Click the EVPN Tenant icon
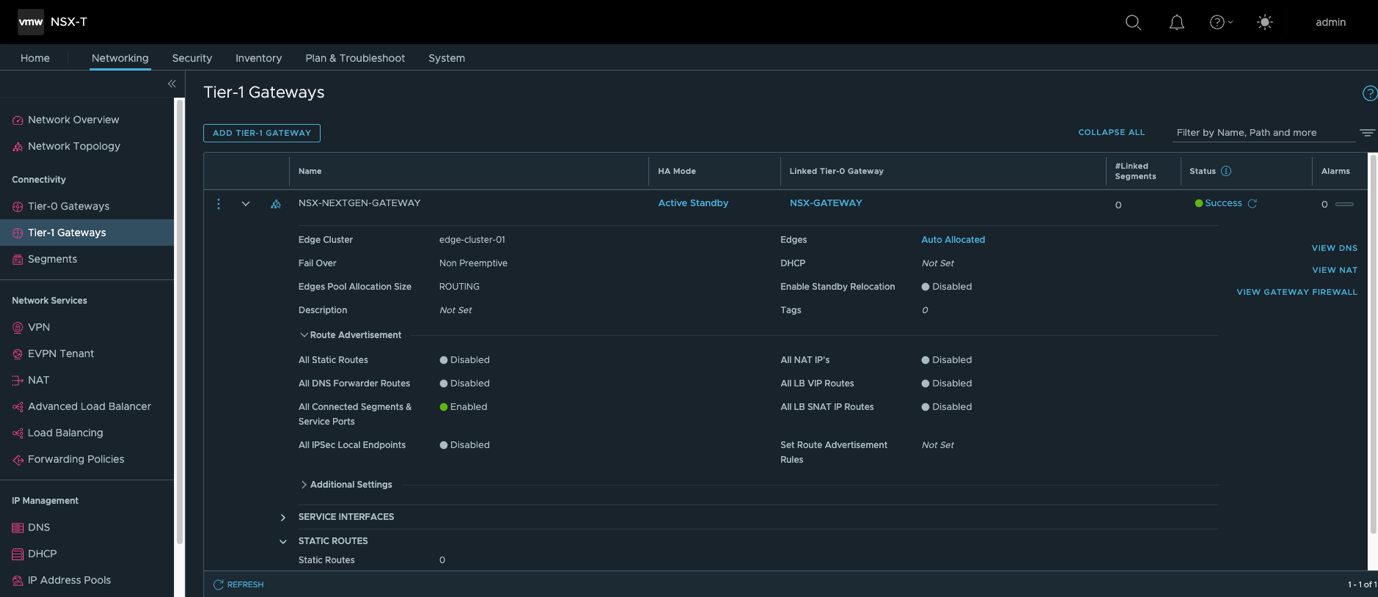The width and height of the screenshot is (1378, 597). pyautogui.click(x=17, y=354)
